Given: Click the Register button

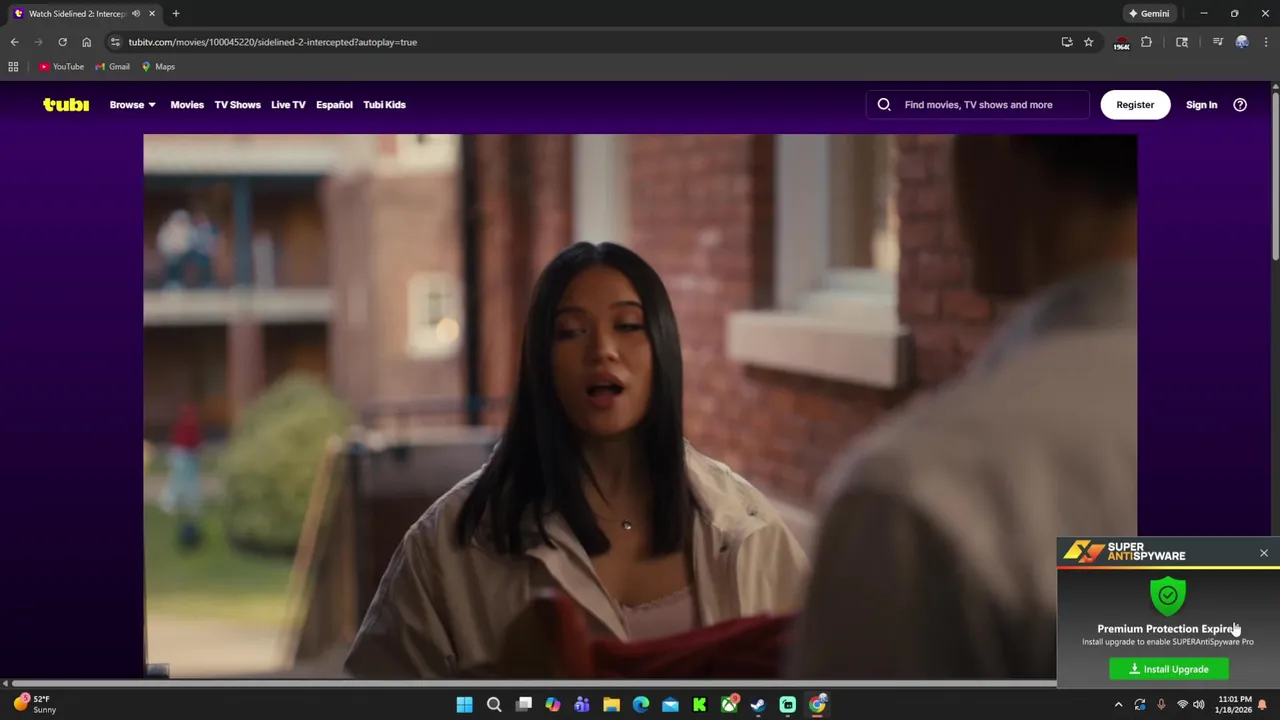Looking at the screenshot, I should (1135, 104).
